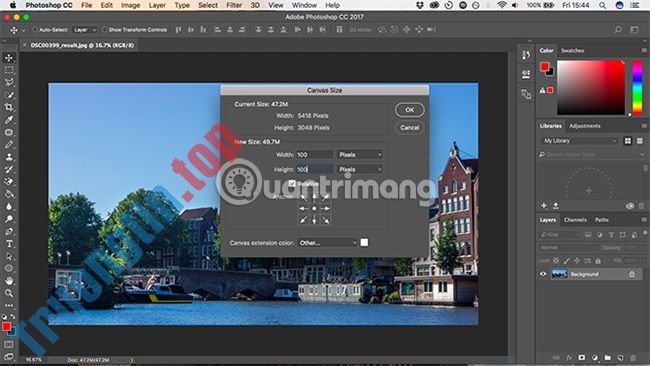Screen dimensions: 650x366
Task: Open the search icon in options bar
Action: (618, 29)
